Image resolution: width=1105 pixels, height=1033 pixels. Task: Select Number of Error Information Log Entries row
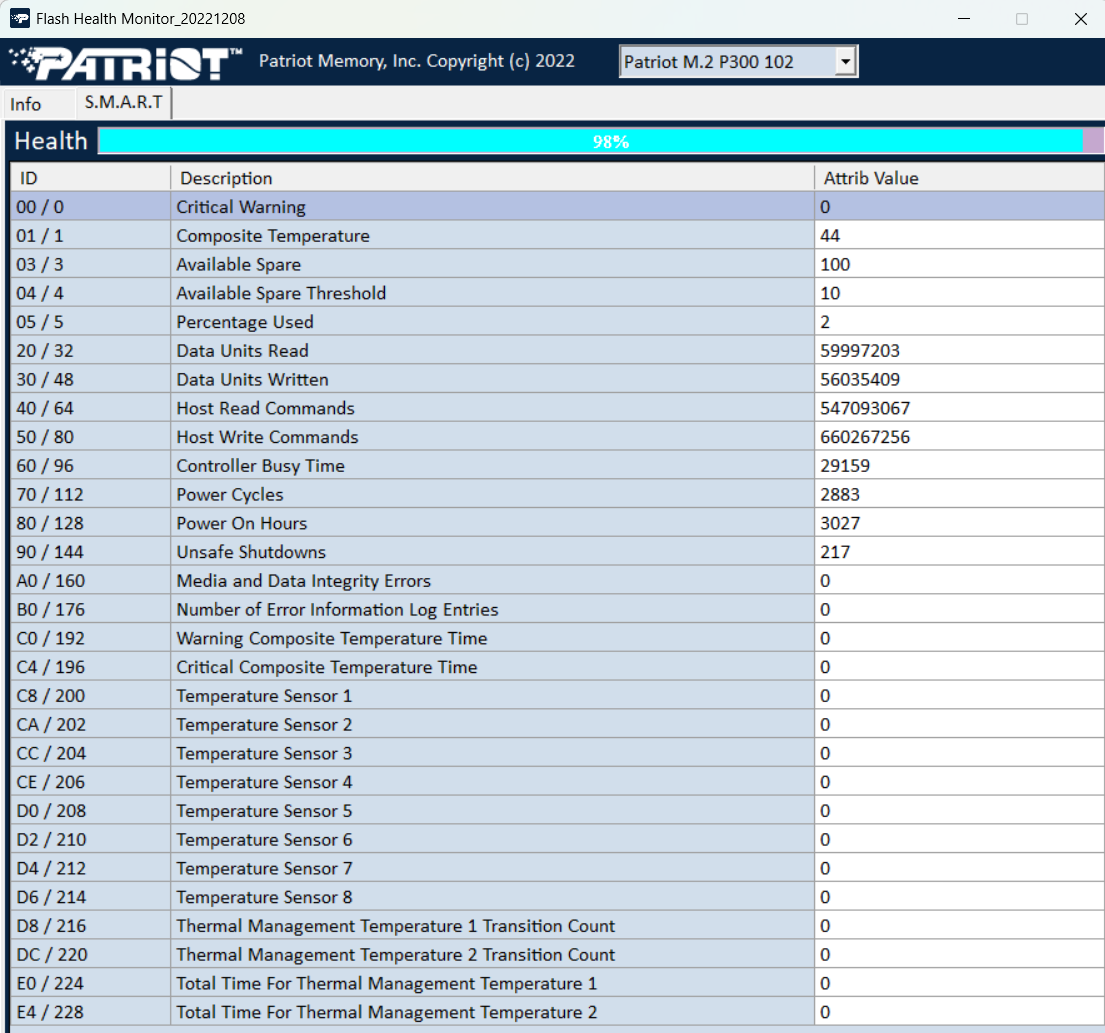pos(557,610)
